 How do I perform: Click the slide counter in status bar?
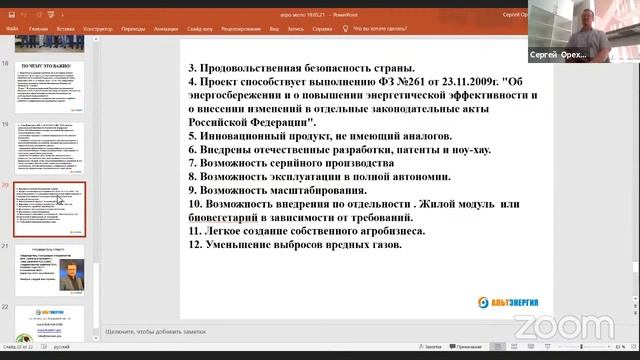click(x=18, y=347)
